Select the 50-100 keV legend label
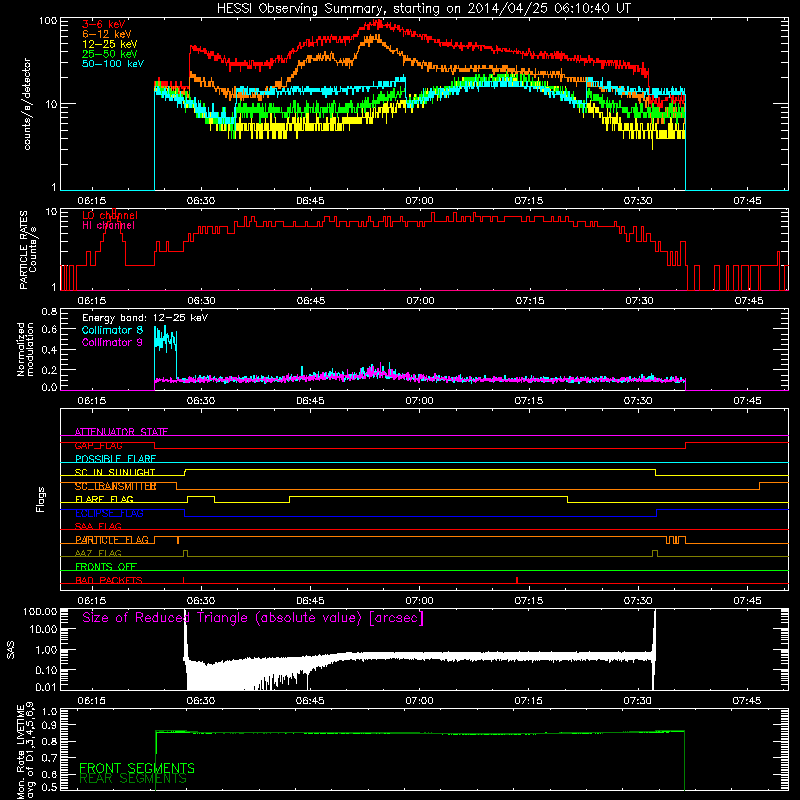Screen dimensions: 800x800 tap(113, 64)
